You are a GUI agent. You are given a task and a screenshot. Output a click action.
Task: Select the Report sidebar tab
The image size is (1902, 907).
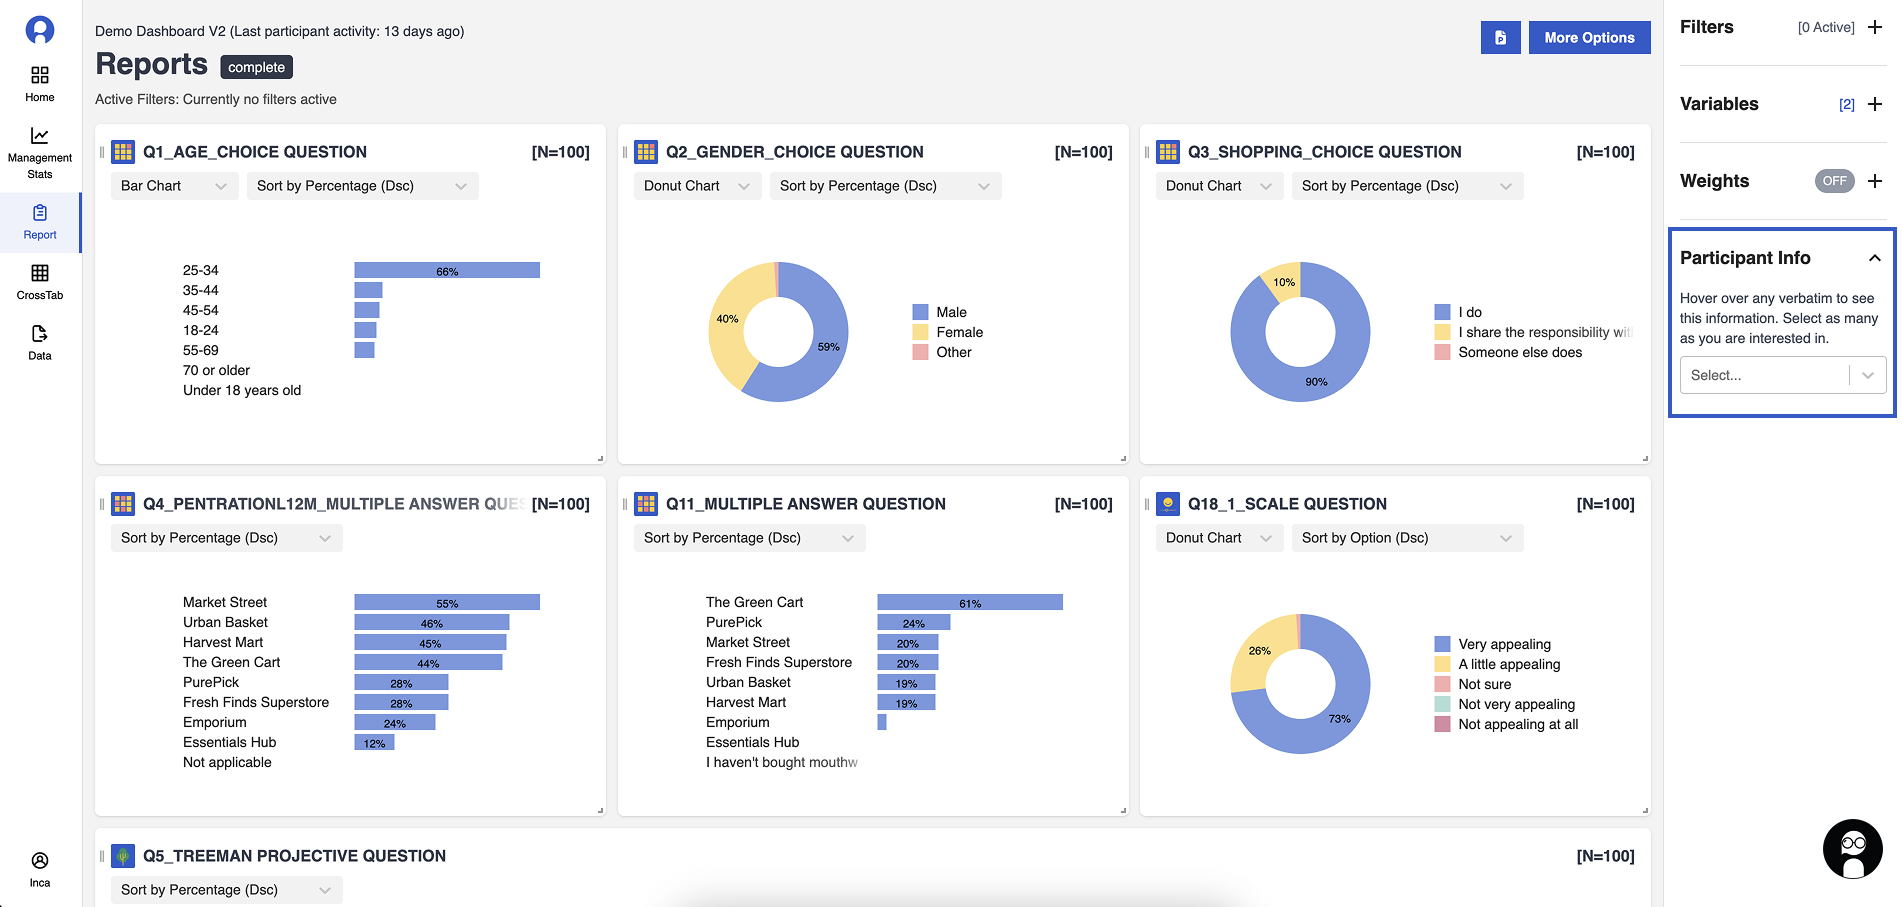point(40,222)
